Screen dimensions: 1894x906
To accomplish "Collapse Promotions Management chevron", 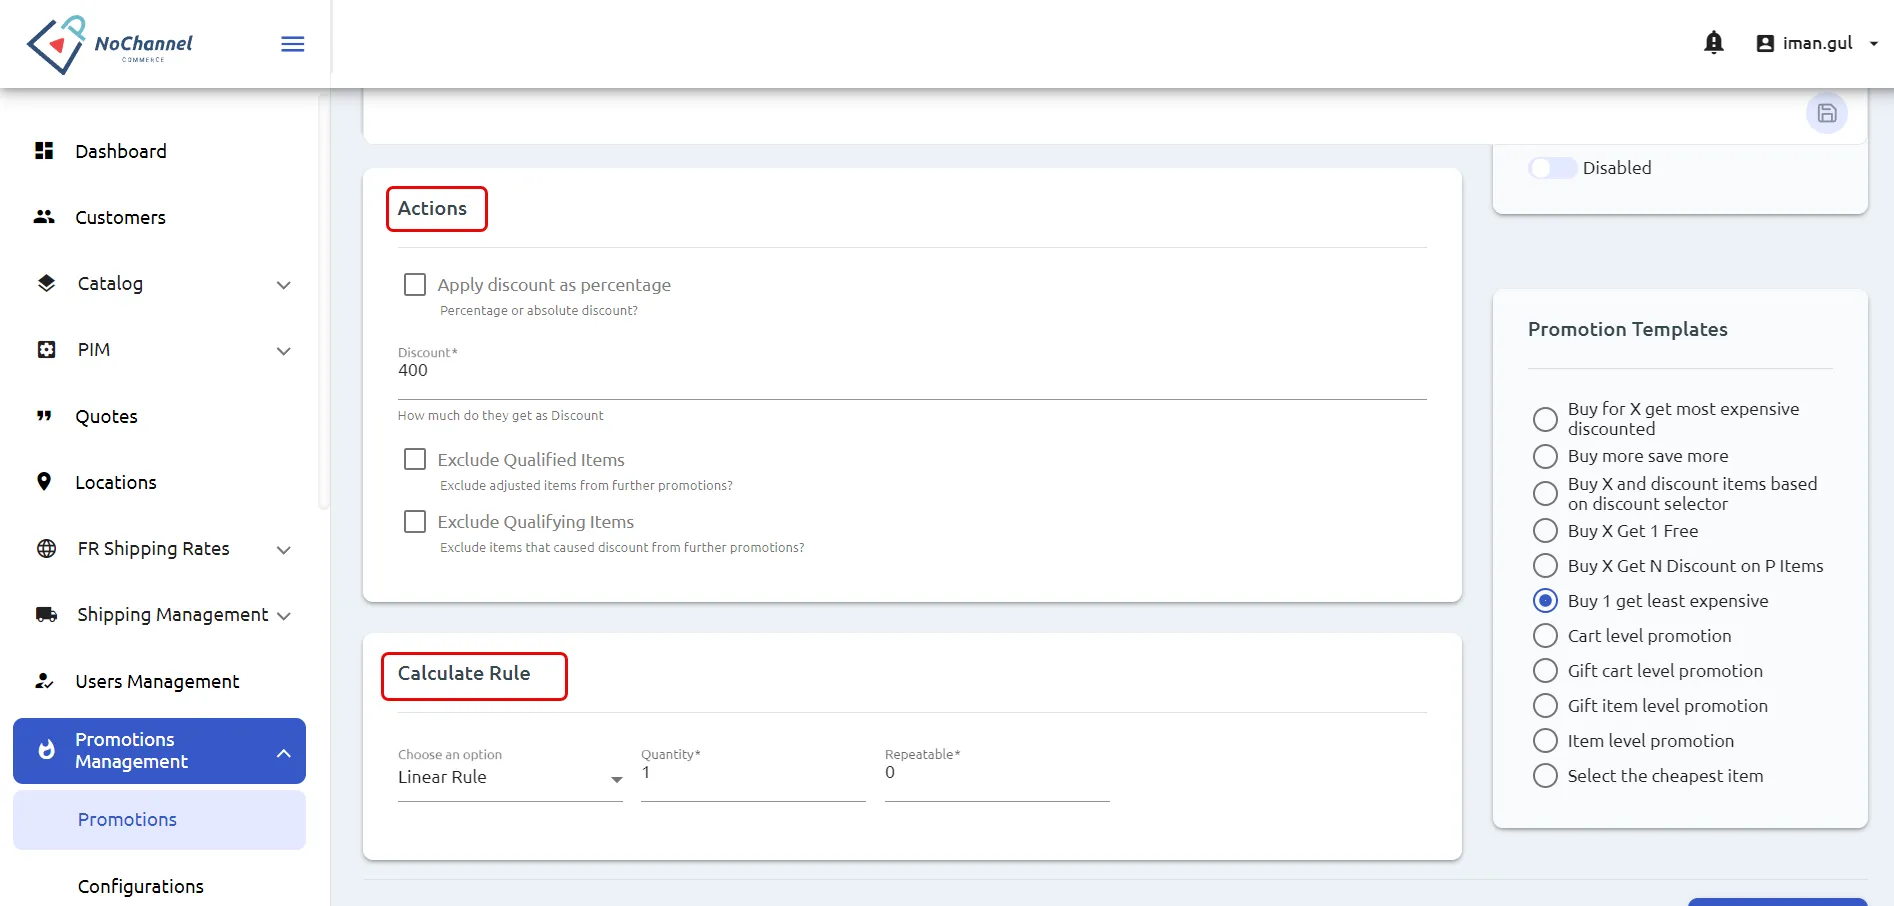I will coord(284,753).
